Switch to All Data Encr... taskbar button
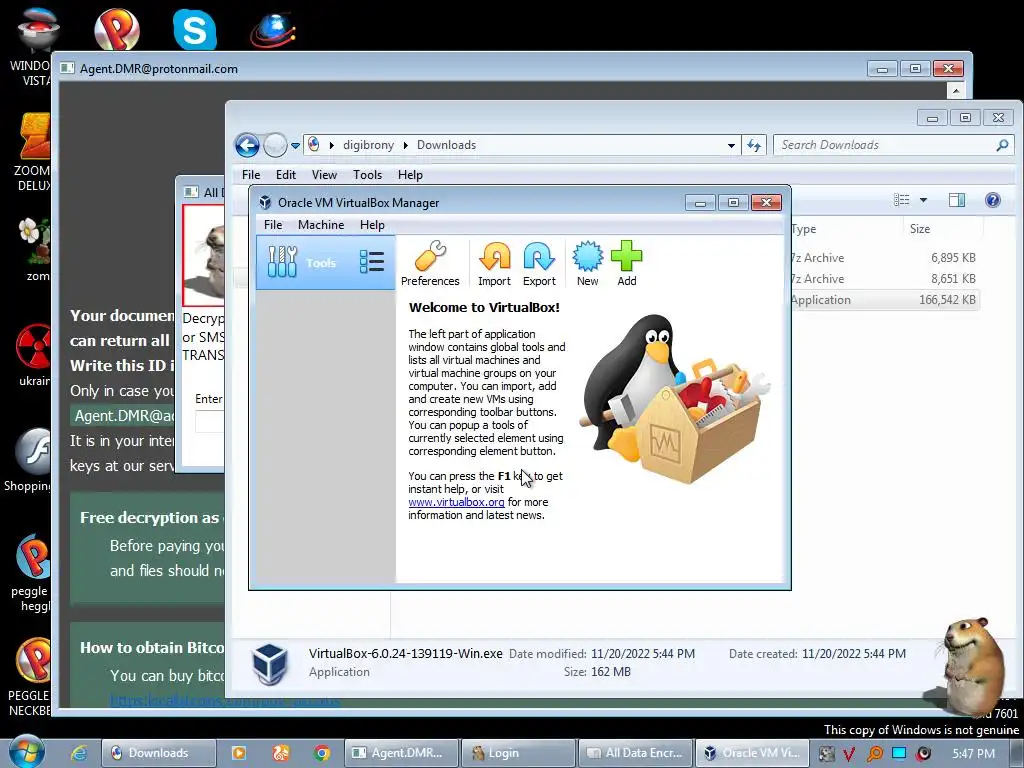 [x=635, y=753]
